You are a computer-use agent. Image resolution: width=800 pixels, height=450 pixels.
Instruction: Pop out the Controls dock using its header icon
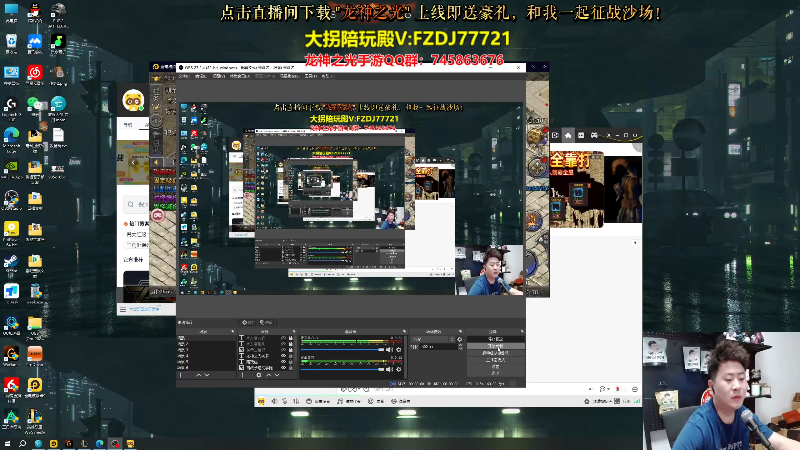521,331
